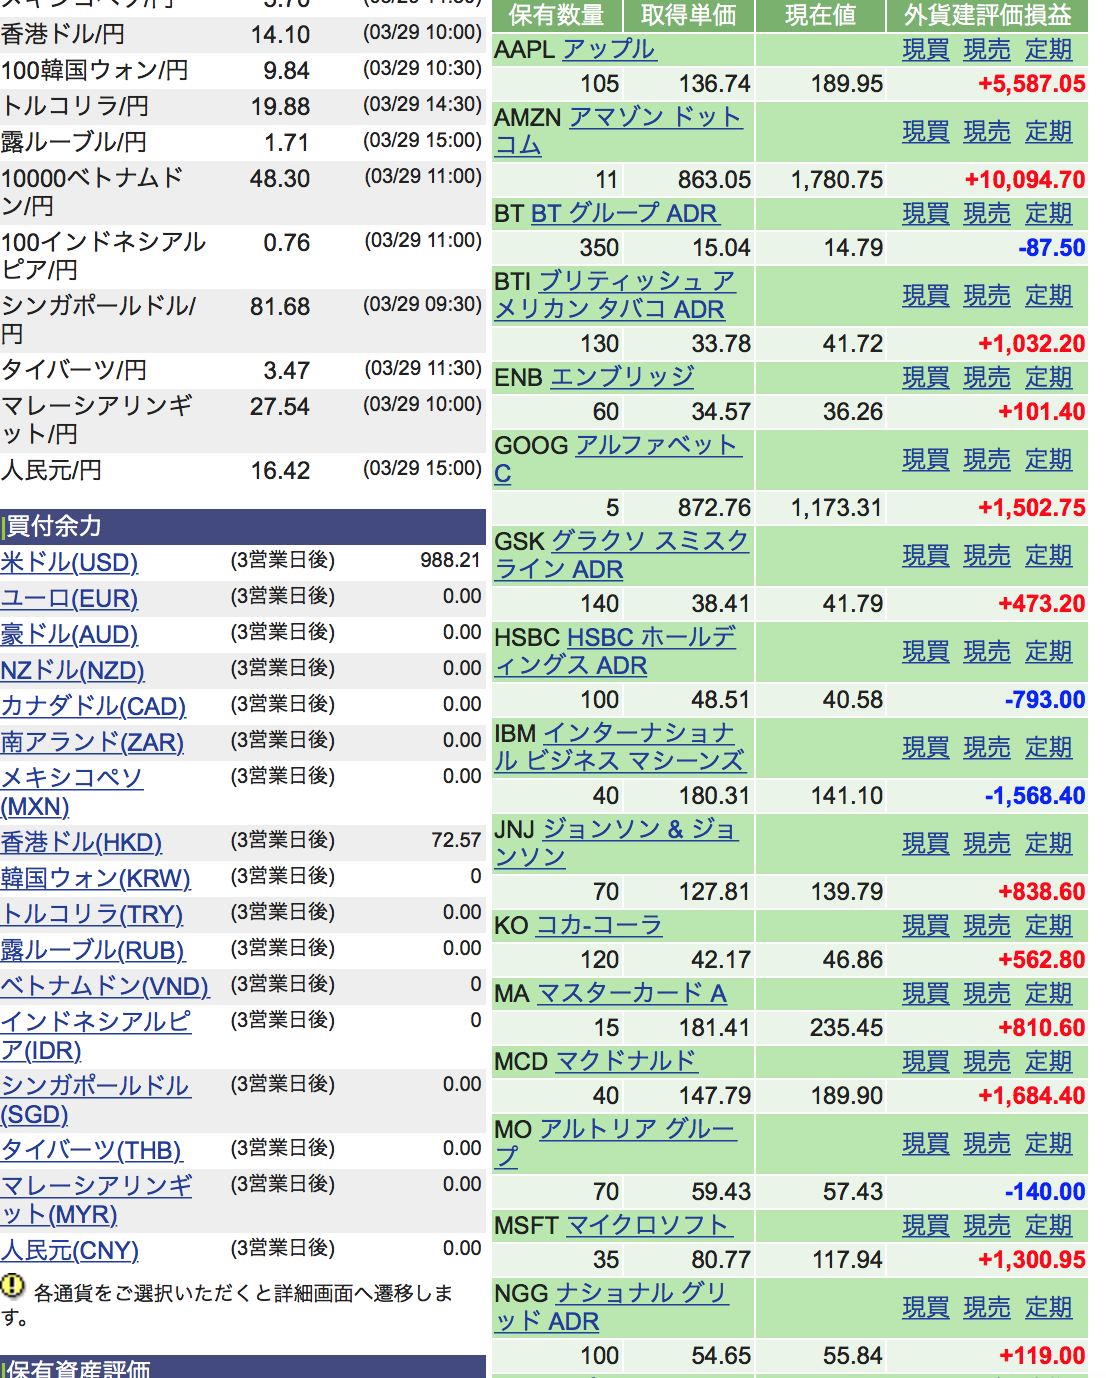Open the NGG ナショナル グリッド ADR link

tap(611, 1307)
